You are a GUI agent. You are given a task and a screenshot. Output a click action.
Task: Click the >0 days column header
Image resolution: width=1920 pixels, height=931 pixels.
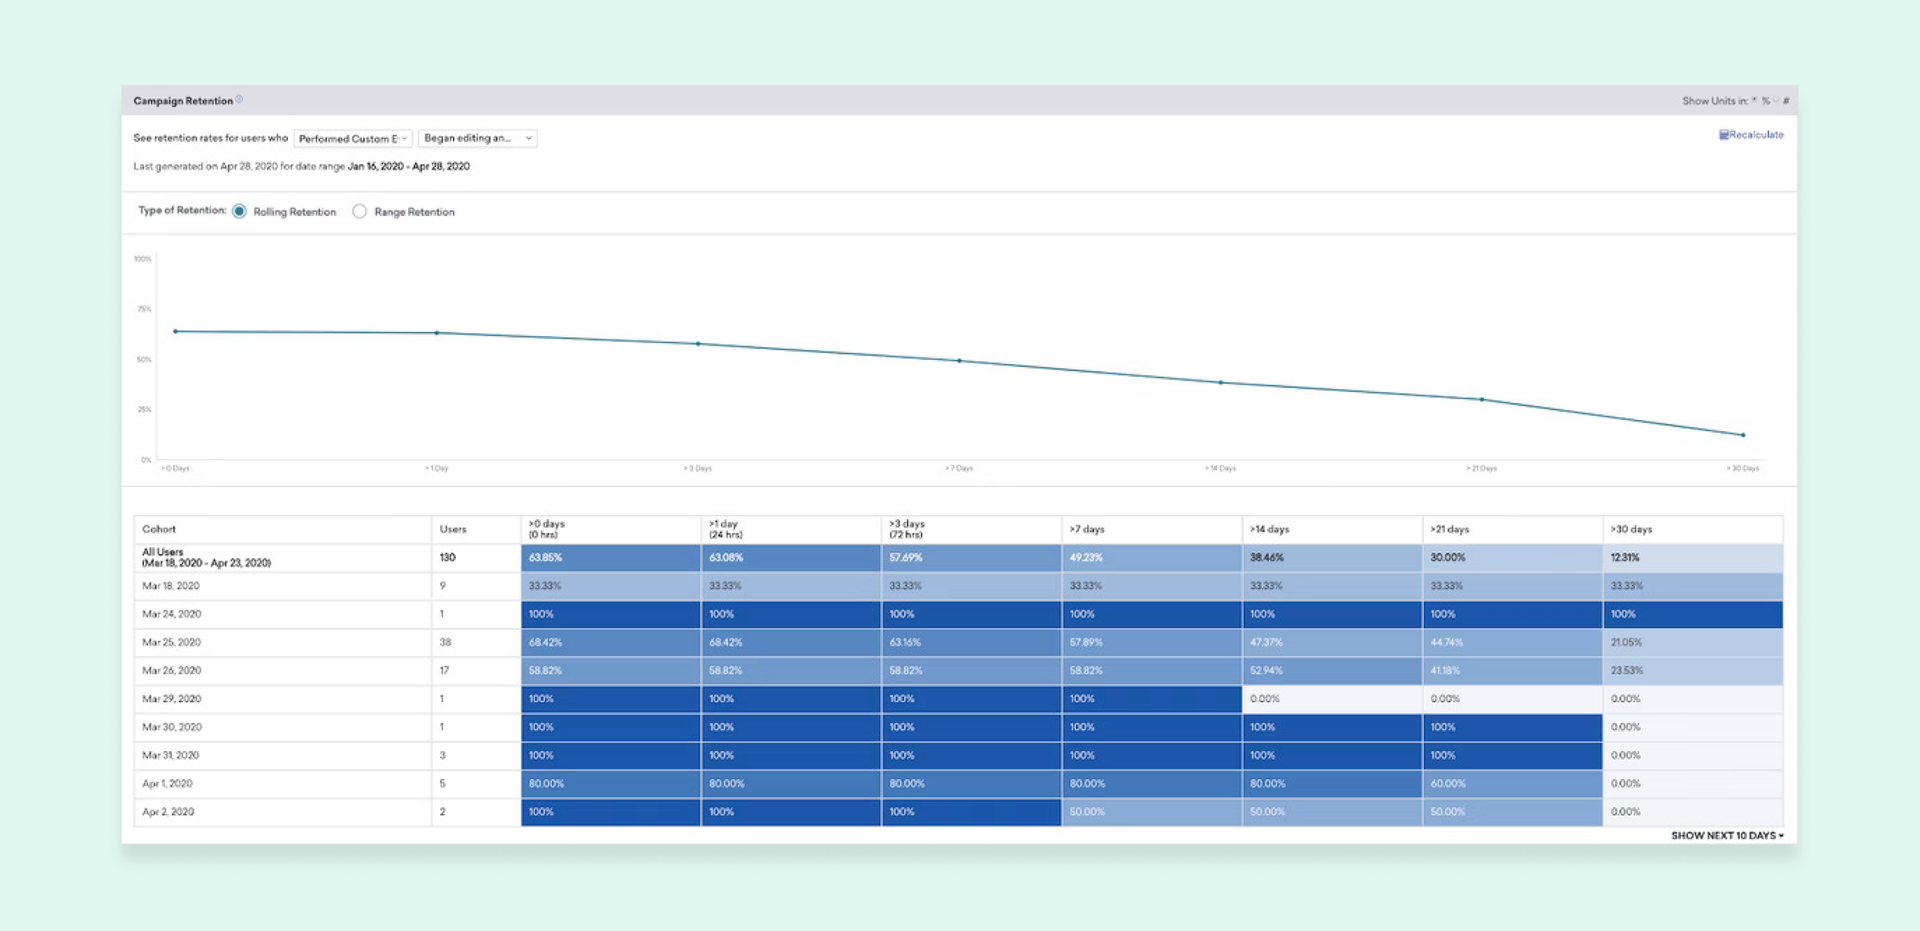pos(547,529)
